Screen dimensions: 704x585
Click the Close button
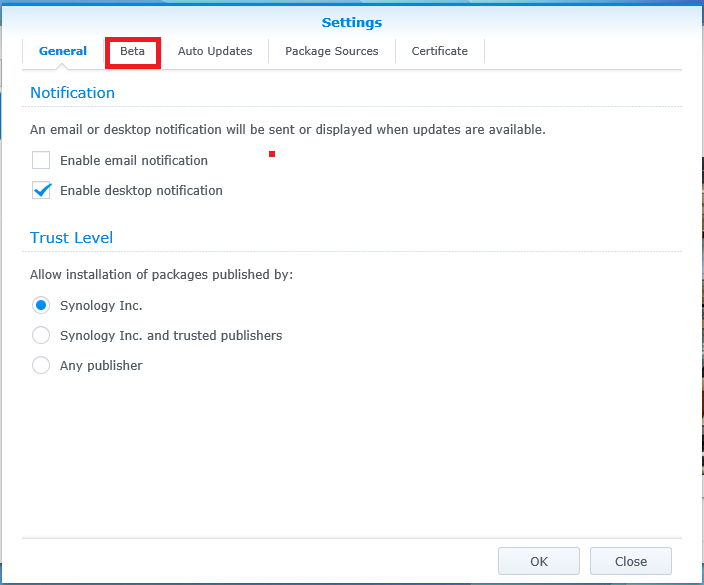(631, 561)
